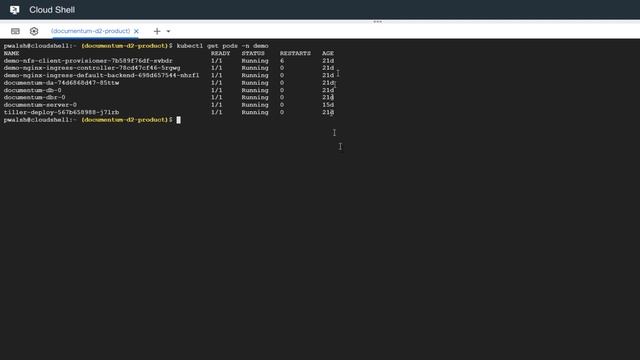This screenshot has width=640, height=360.
Task: Place cursor at the bottom command prompt
Action: pyautogui.click(x=178, y=120)
